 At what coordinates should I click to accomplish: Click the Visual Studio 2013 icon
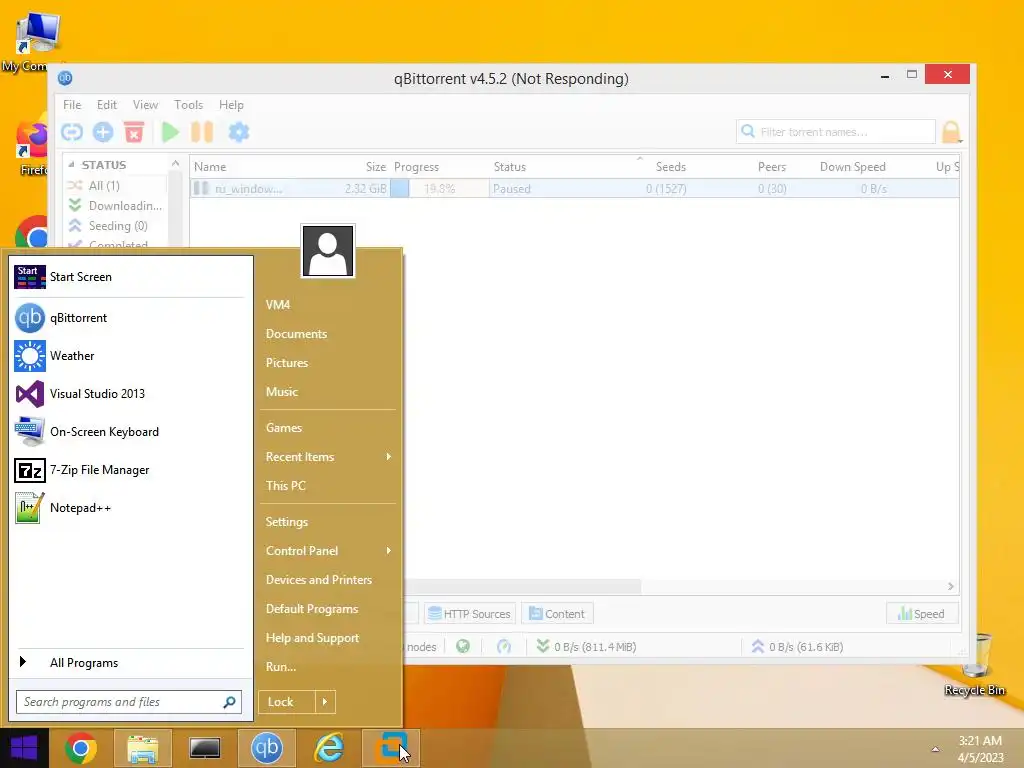point(30,394)
